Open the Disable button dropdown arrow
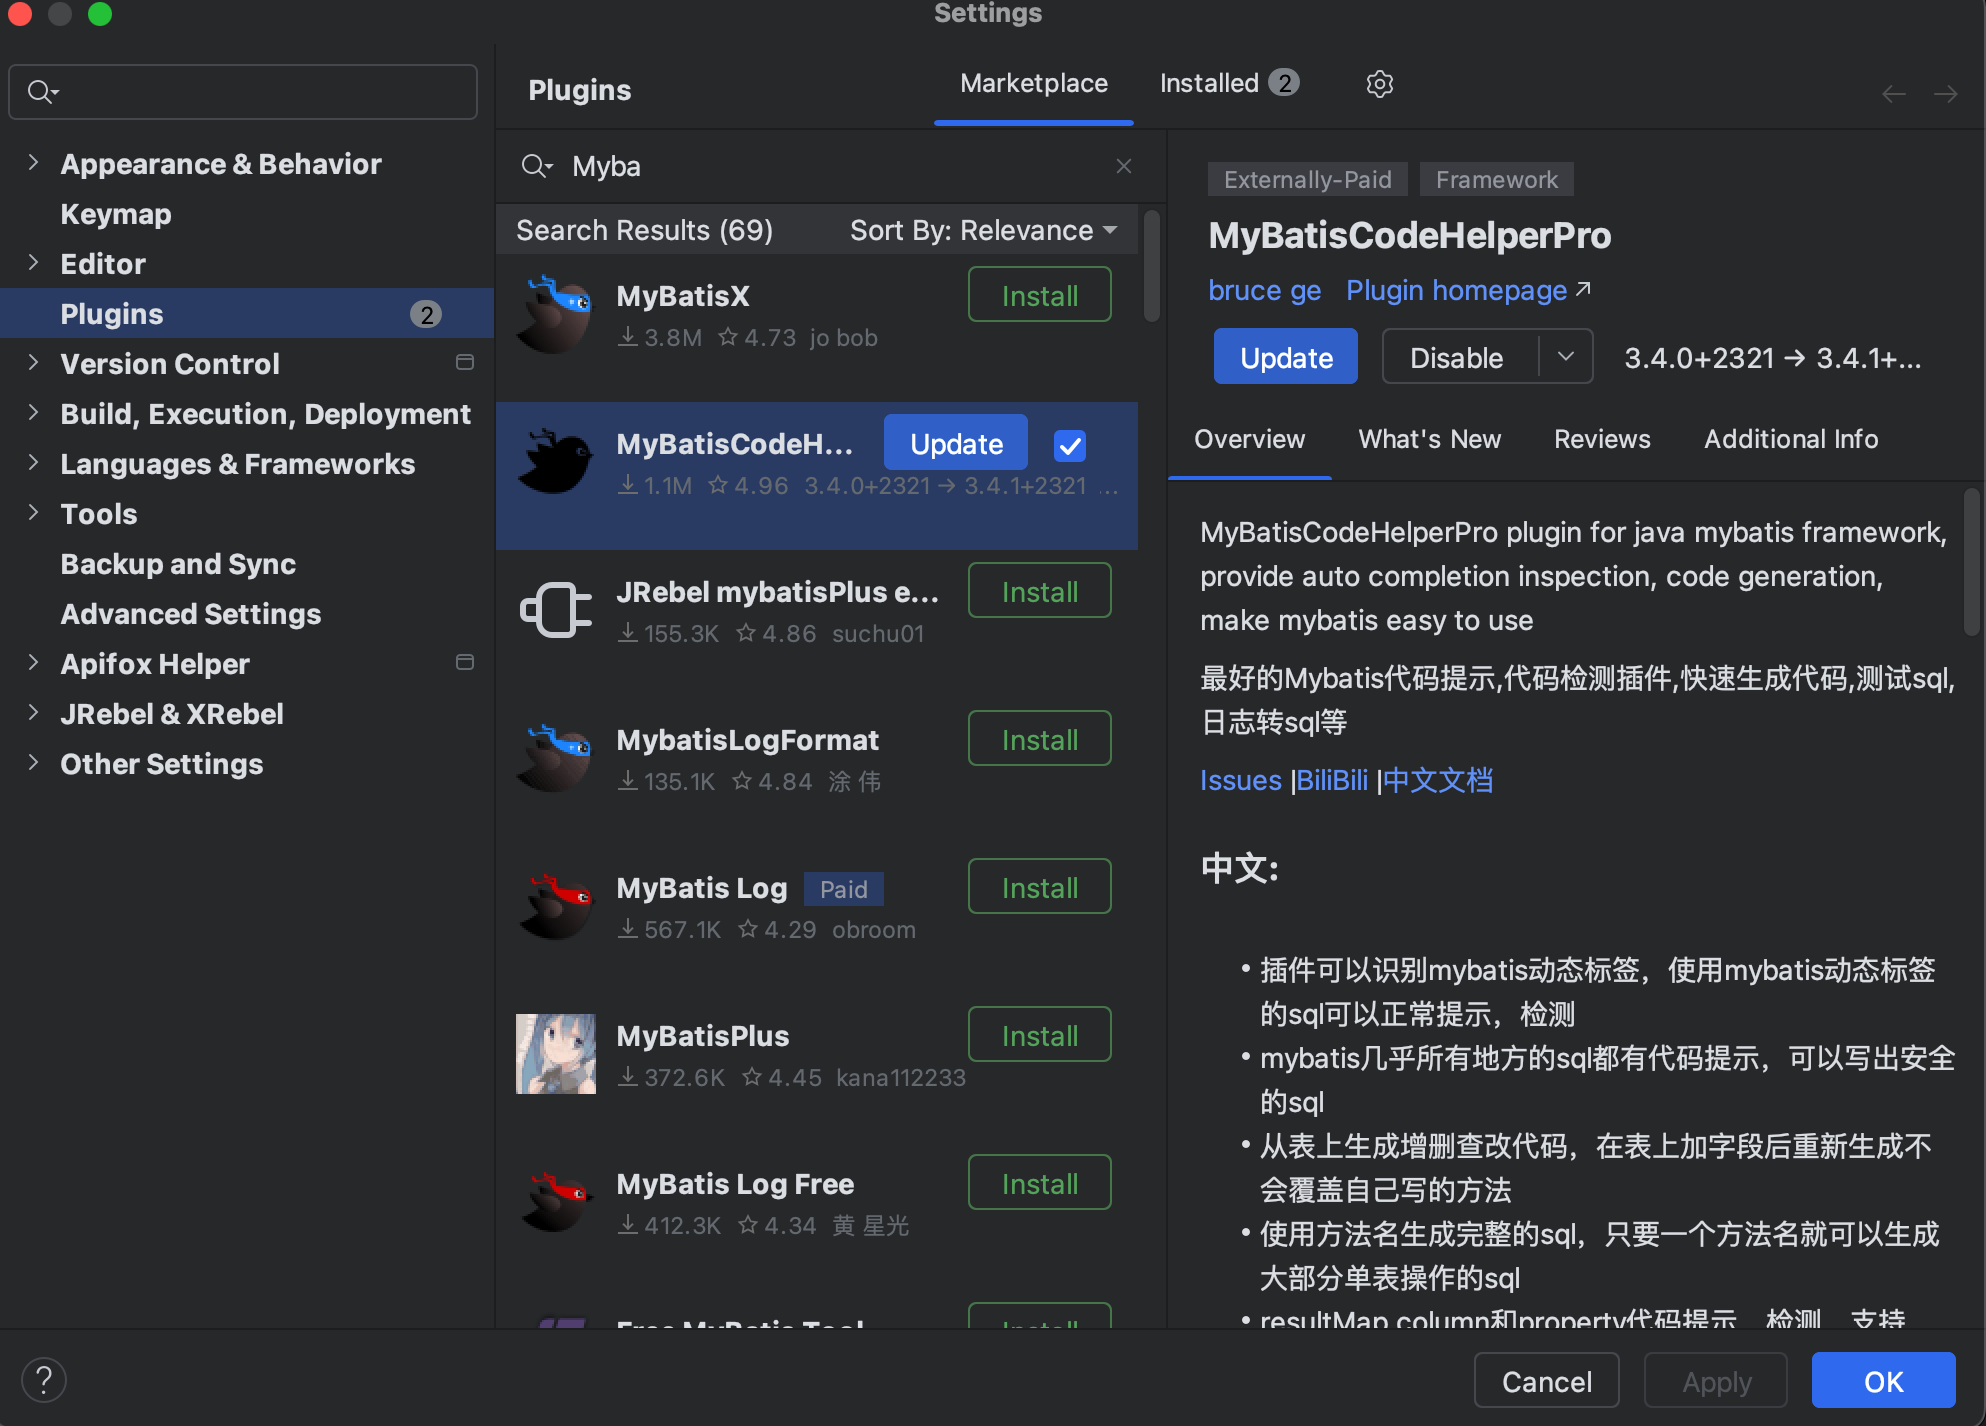 [1566, 357]
